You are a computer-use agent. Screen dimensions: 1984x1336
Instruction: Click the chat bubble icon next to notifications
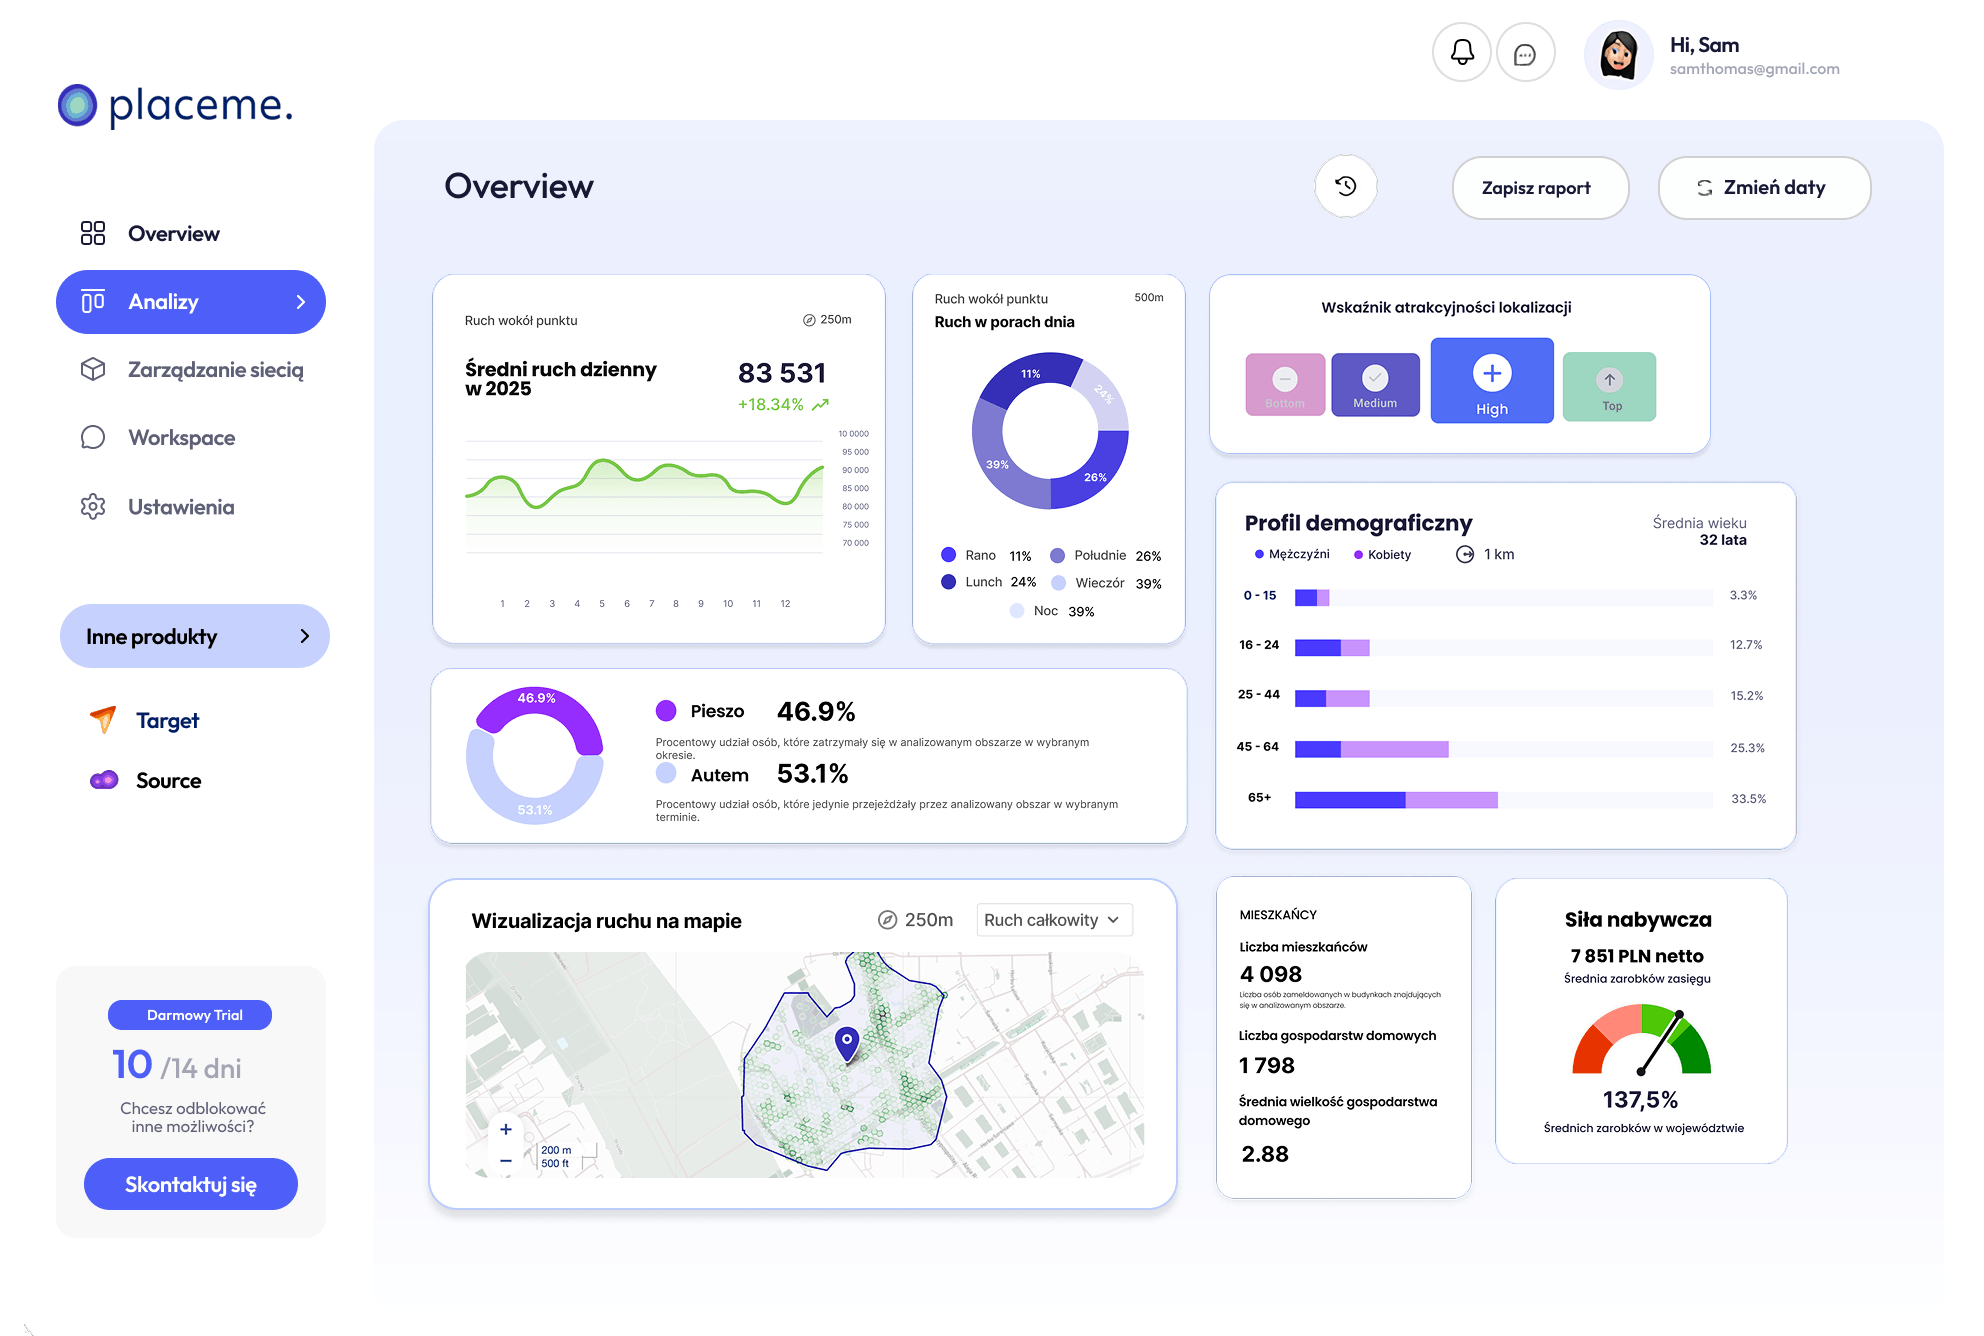(1525, 54)
